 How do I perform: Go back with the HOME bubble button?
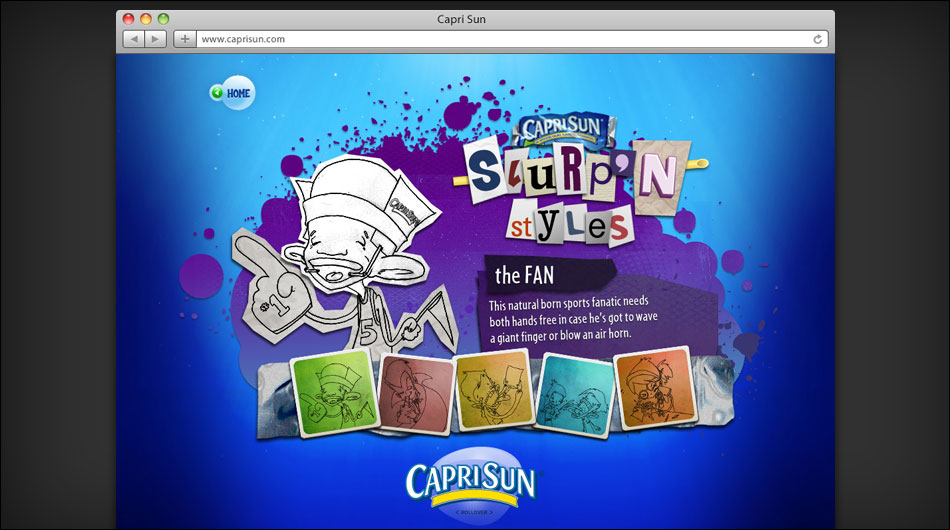[x=233, y=93]
